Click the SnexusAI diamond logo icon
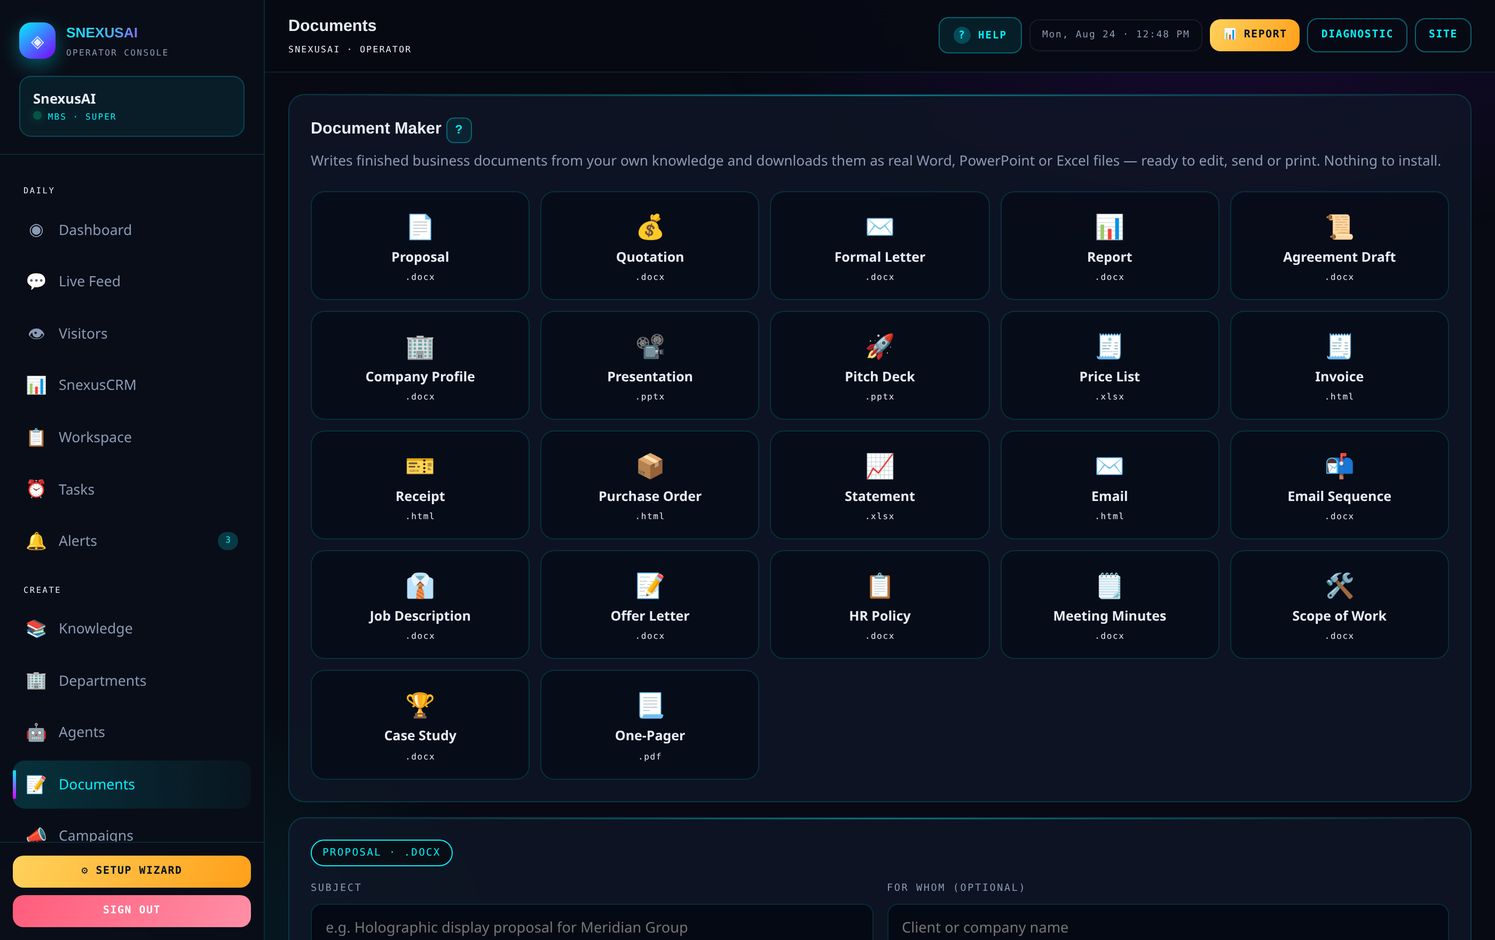The height and width of the screenshot is (940, 1495). (x=37, y=41)
